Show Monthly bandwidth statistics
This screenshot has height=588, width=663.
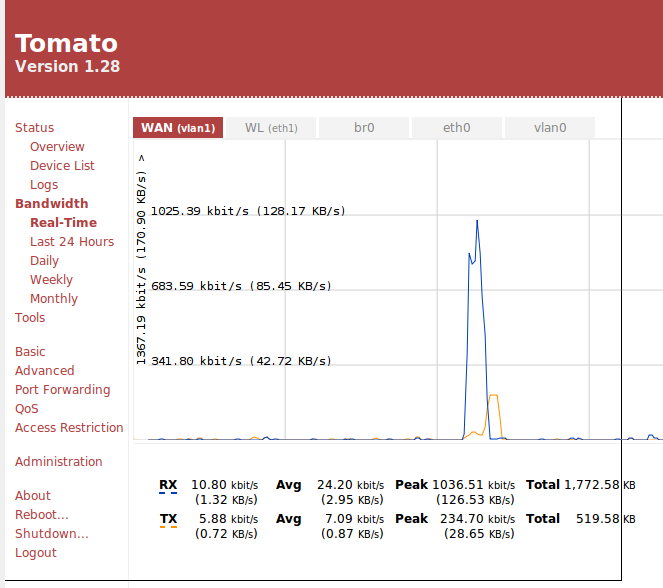[54, 299]
